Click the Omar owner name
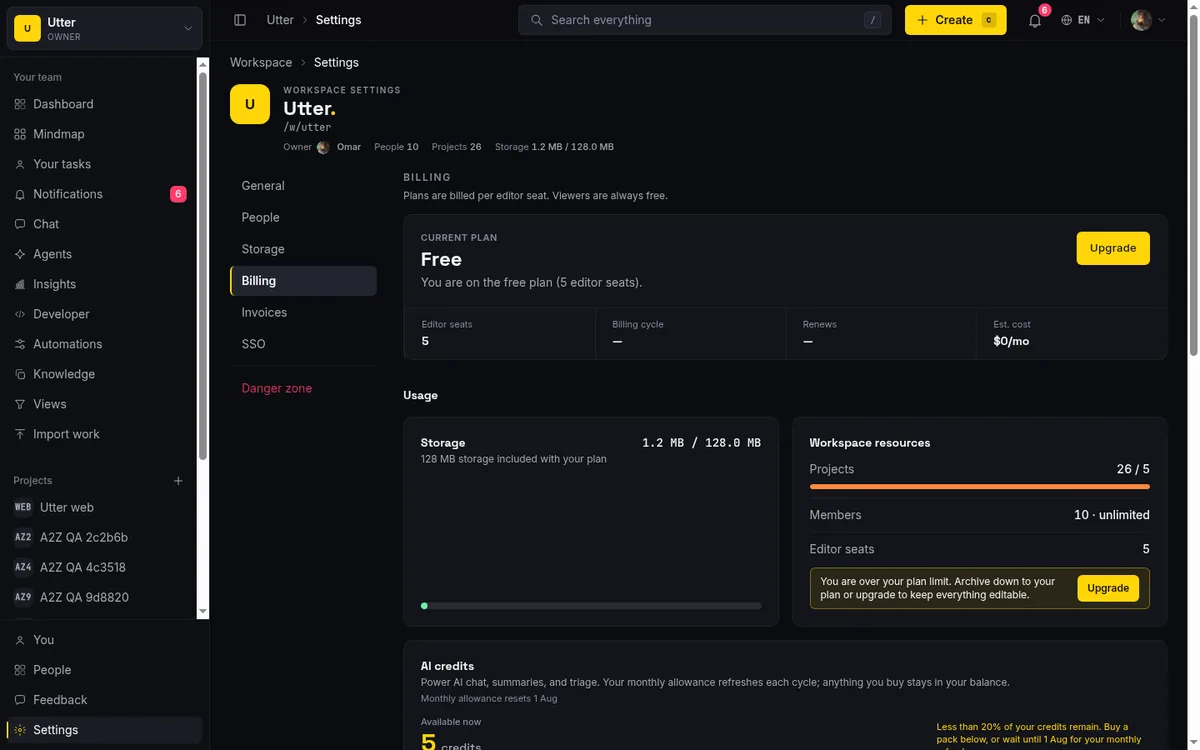The width and height of the screenshot is (1200, 750). 349,147
